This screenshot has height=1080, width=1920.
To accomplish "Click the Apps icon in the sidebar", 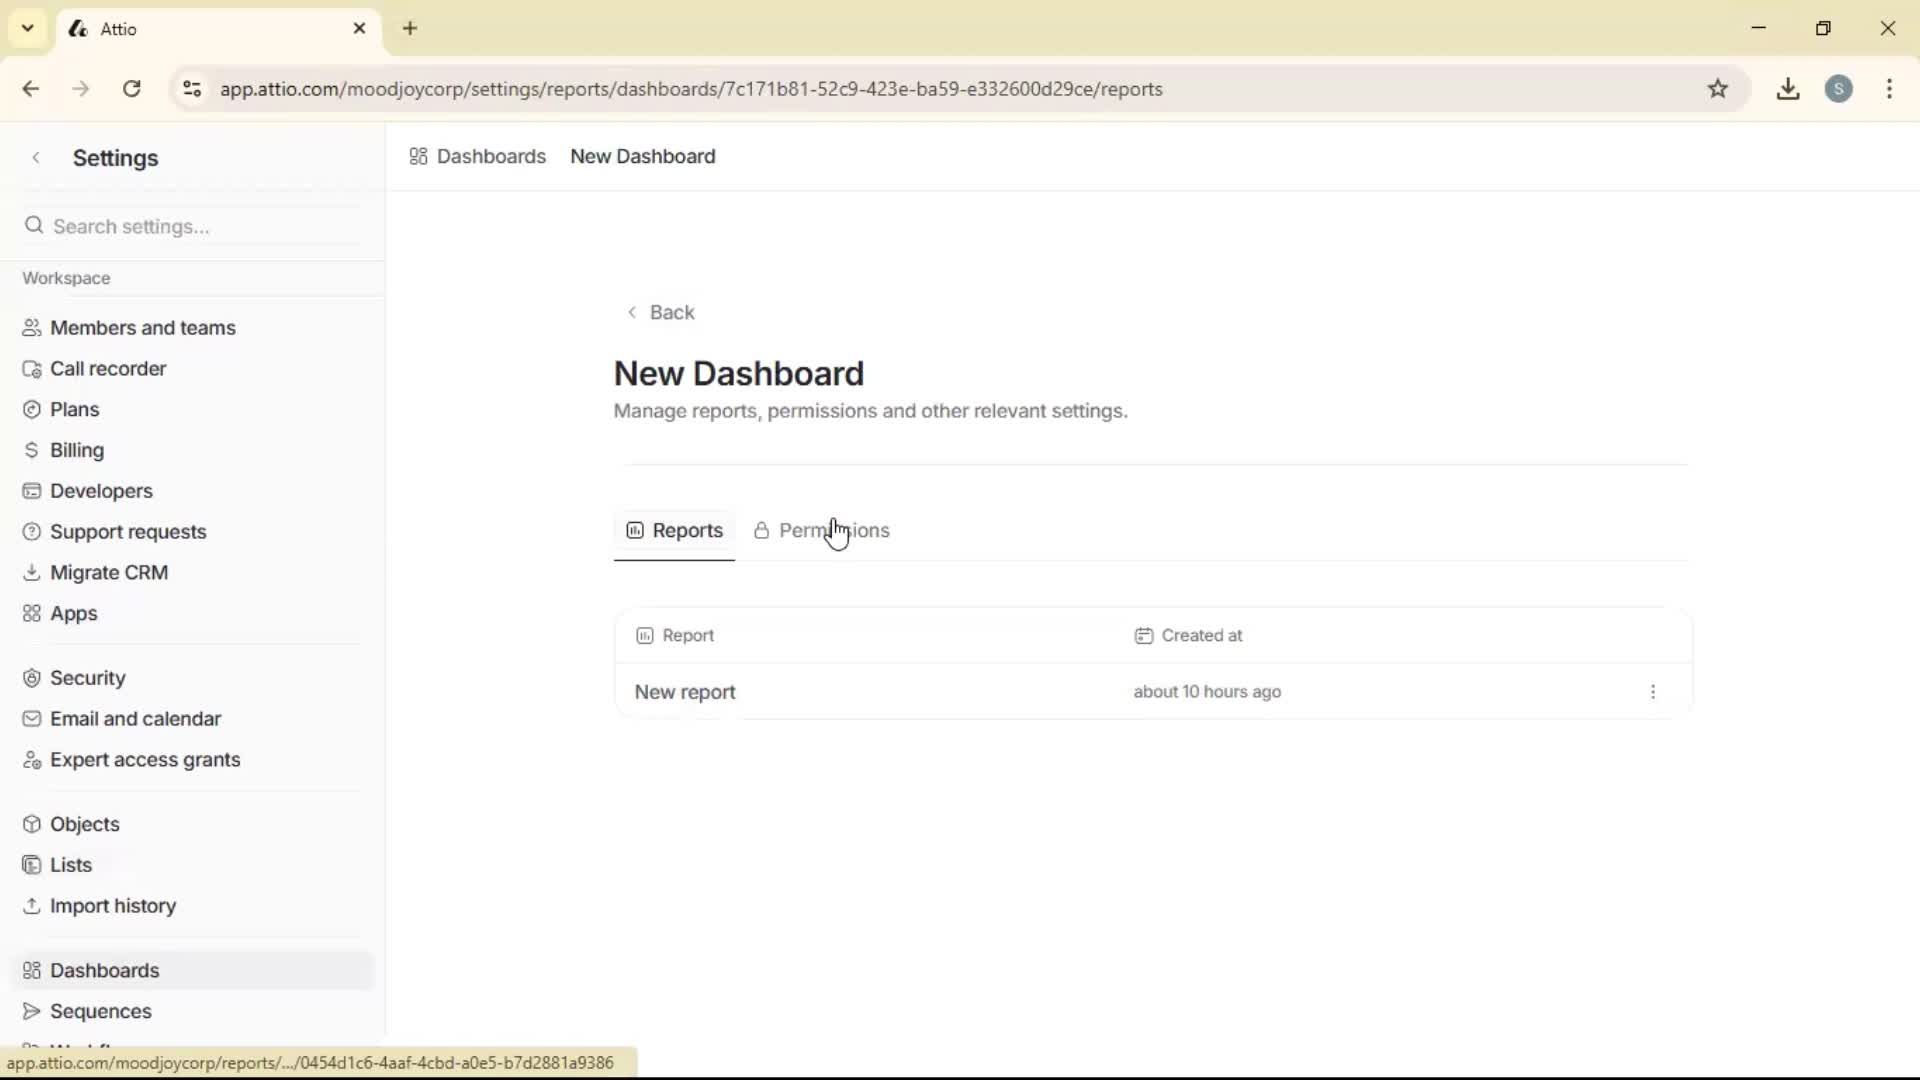I will pyautogui.click(x=31, y=613).
